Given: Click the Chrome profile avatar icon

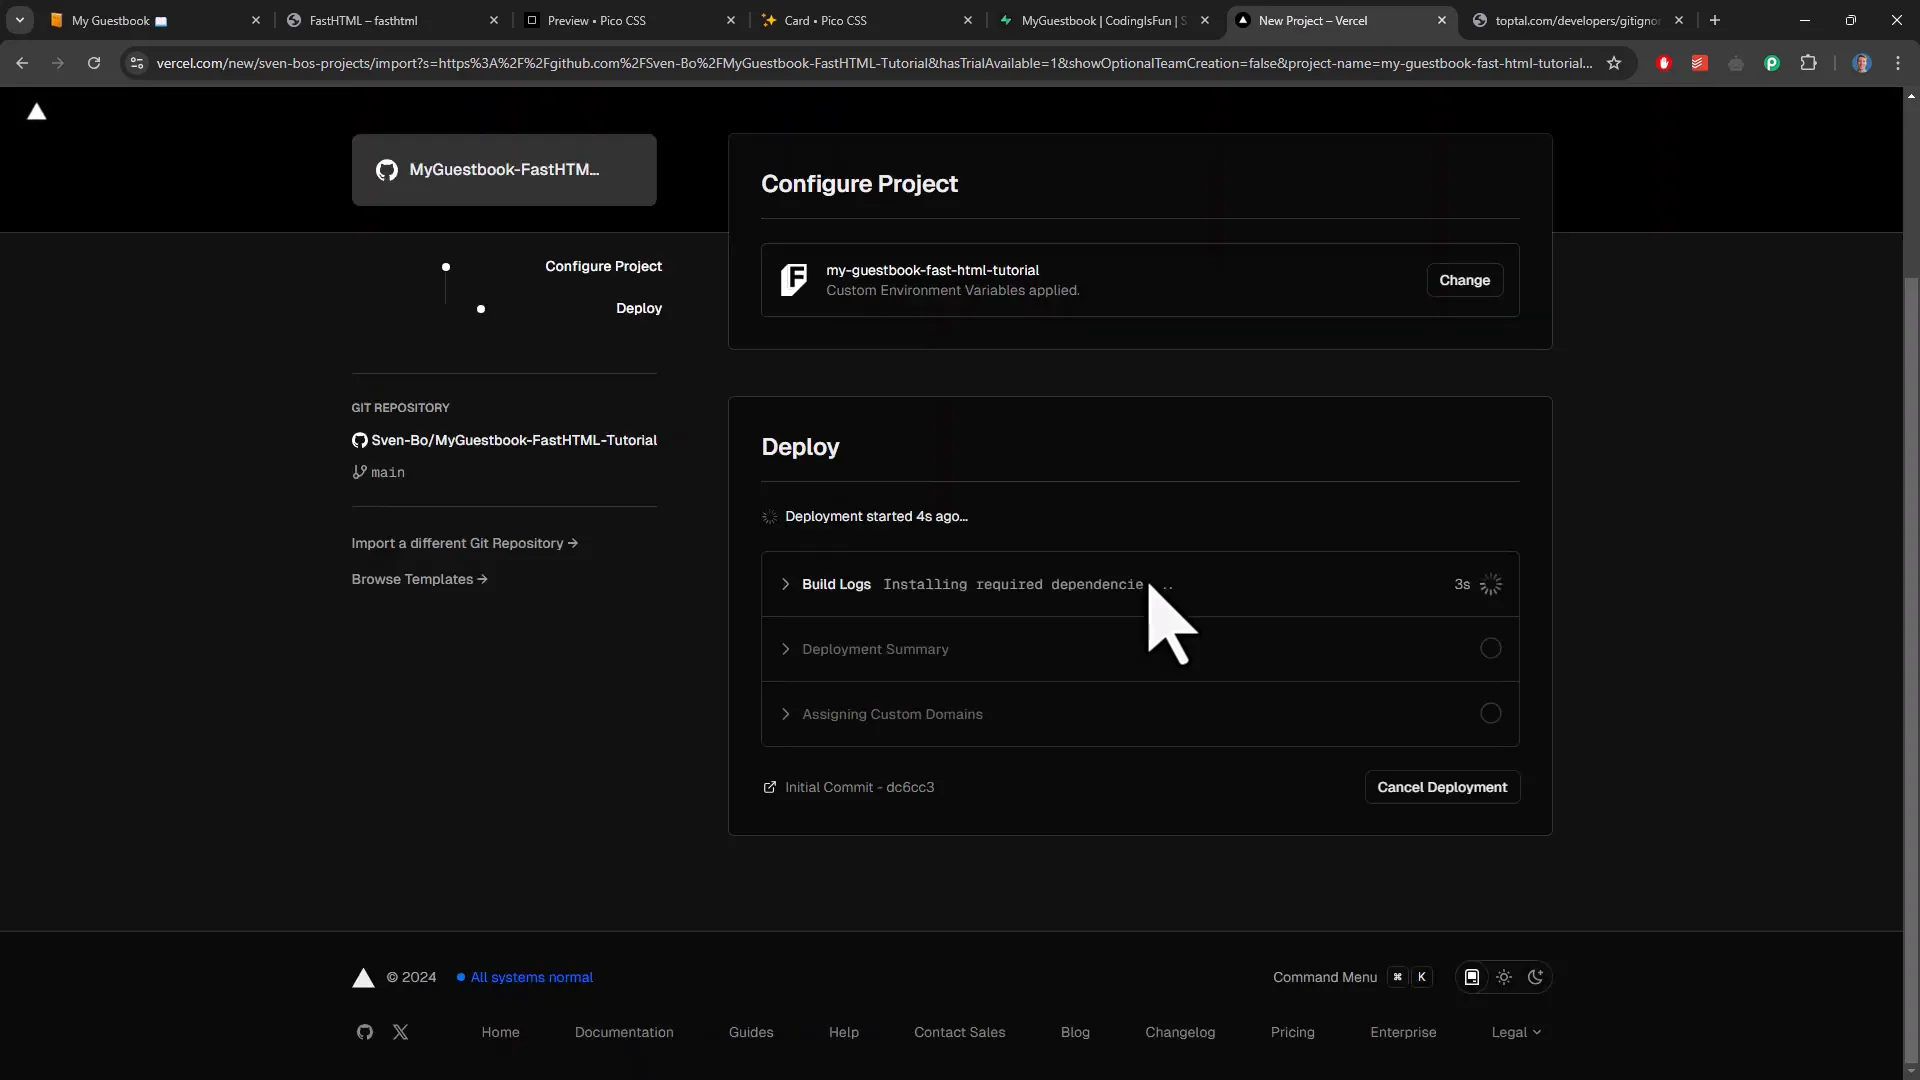Looking at the screenshot, I should [1862, 63].
